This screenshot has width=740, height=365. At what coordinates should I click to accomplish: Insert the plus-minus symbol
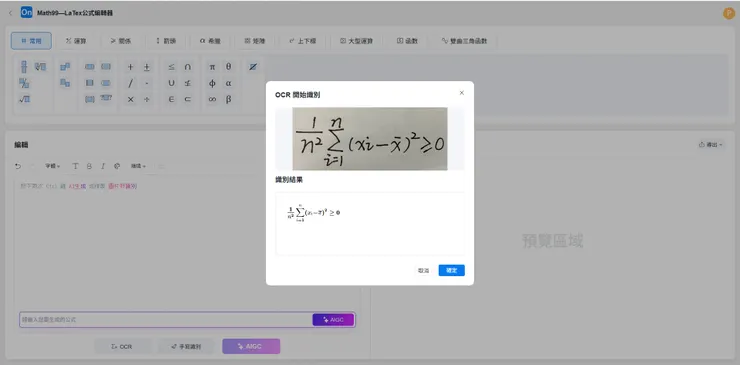pyautogui.click(x=147, y=67)
